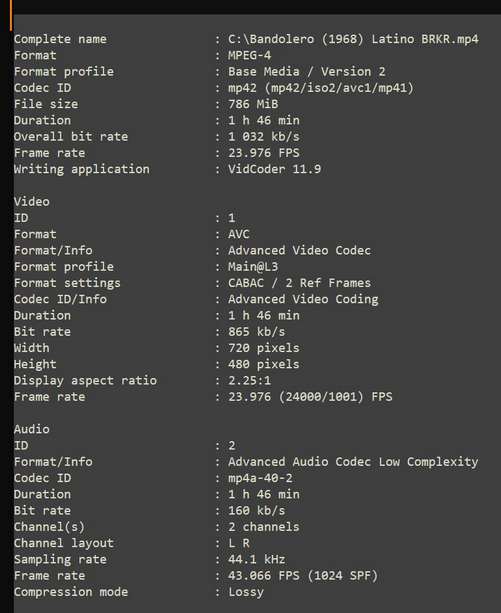501x613 pixels.
Task: Select the Display aspect ratio 2.25:1 value
Action: (249, 381)
